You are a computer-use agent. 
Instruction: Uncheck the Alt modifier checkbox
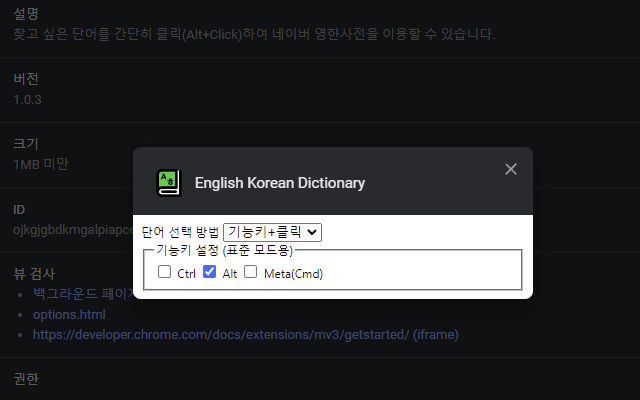click(x=209, y=272)
